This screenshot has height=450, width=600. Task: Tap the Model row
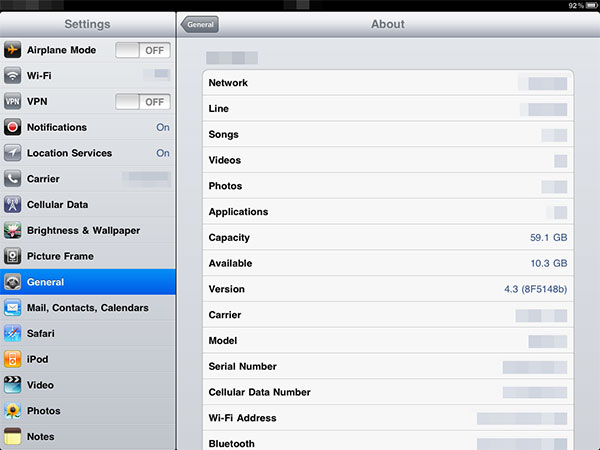coord(388,341)
